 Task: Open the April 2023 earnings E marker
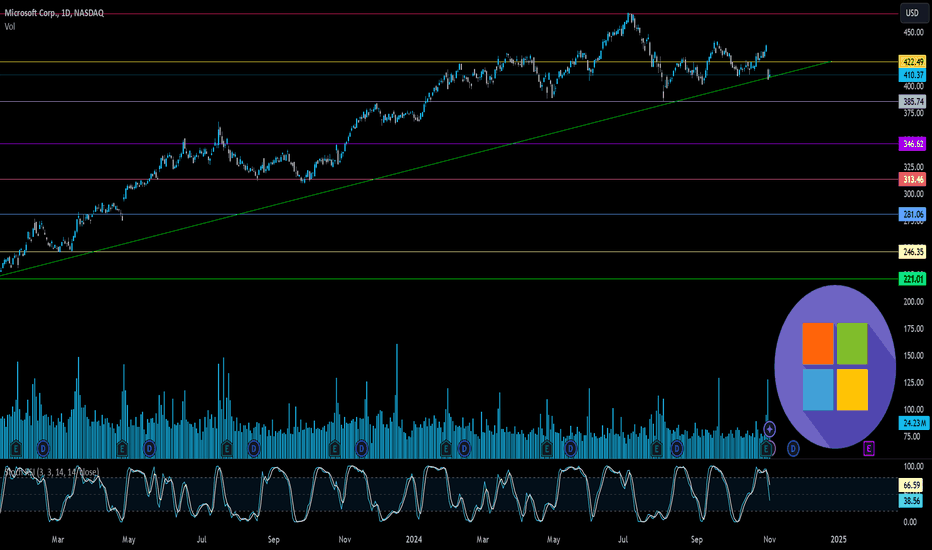[x=122, y=448]
